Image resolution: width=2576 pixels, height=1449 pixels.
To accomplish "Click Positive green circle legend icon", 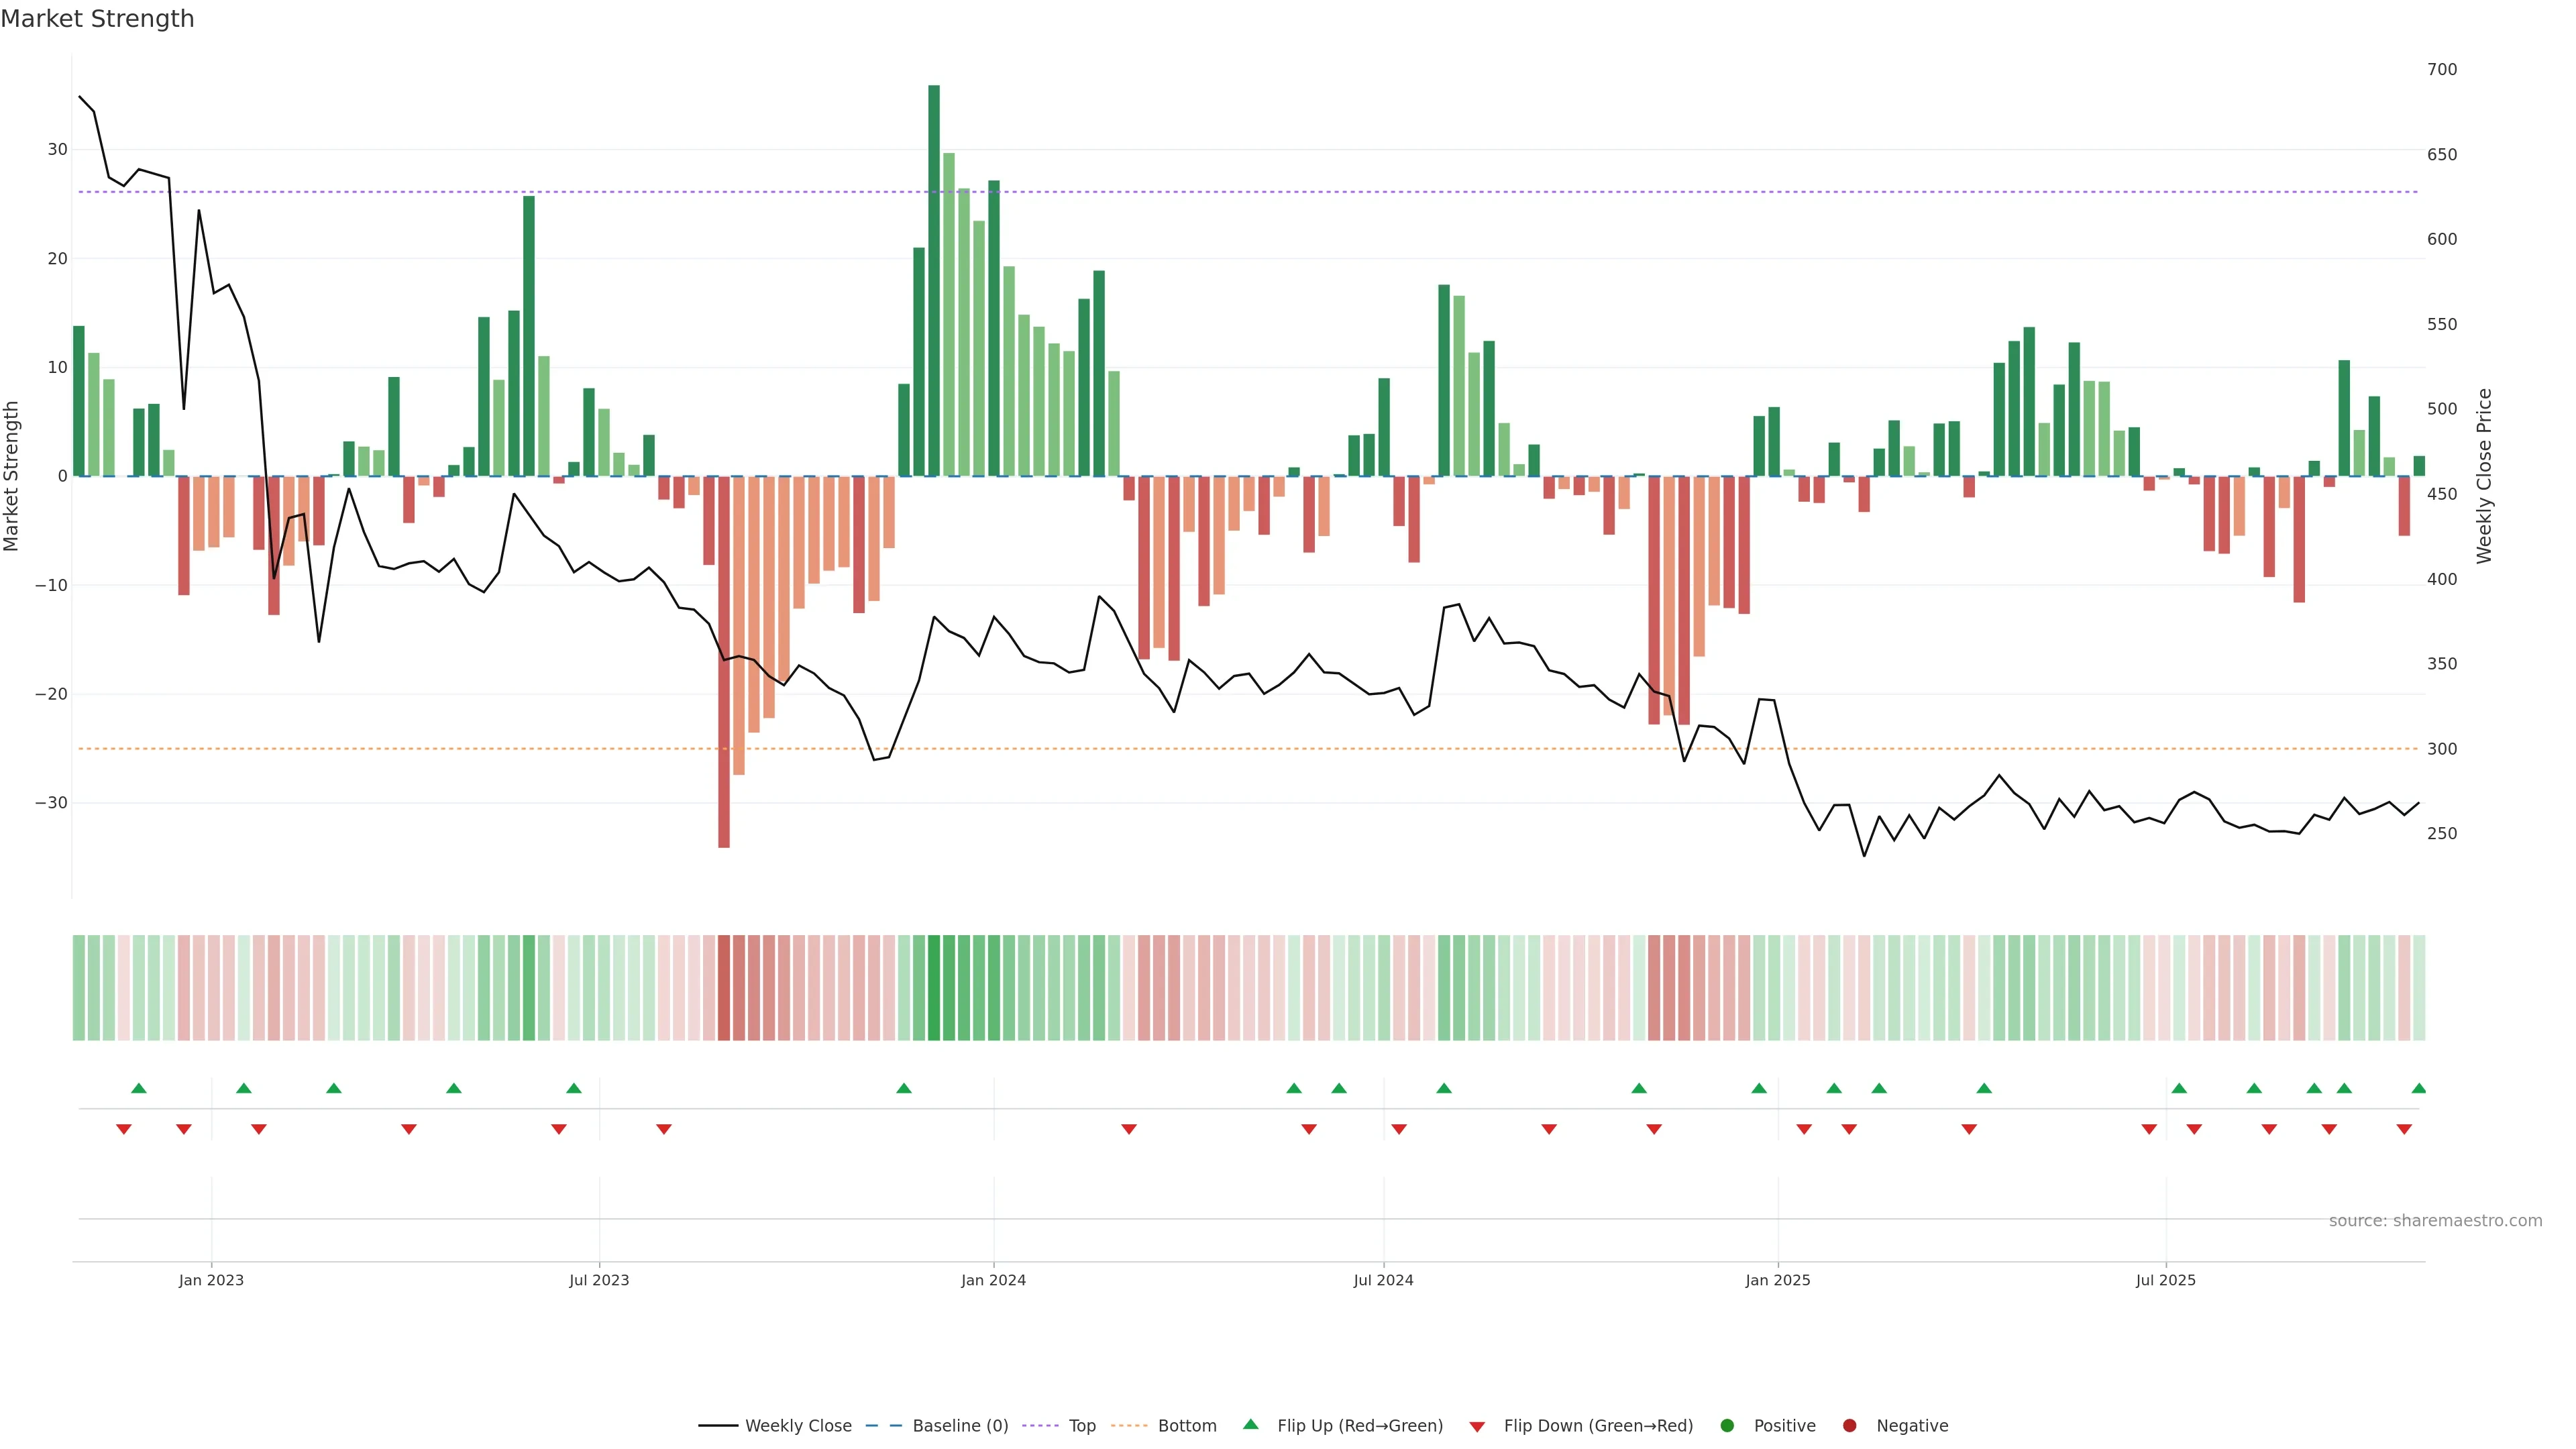I will pyautogui.click(x=1727, y=1426).
